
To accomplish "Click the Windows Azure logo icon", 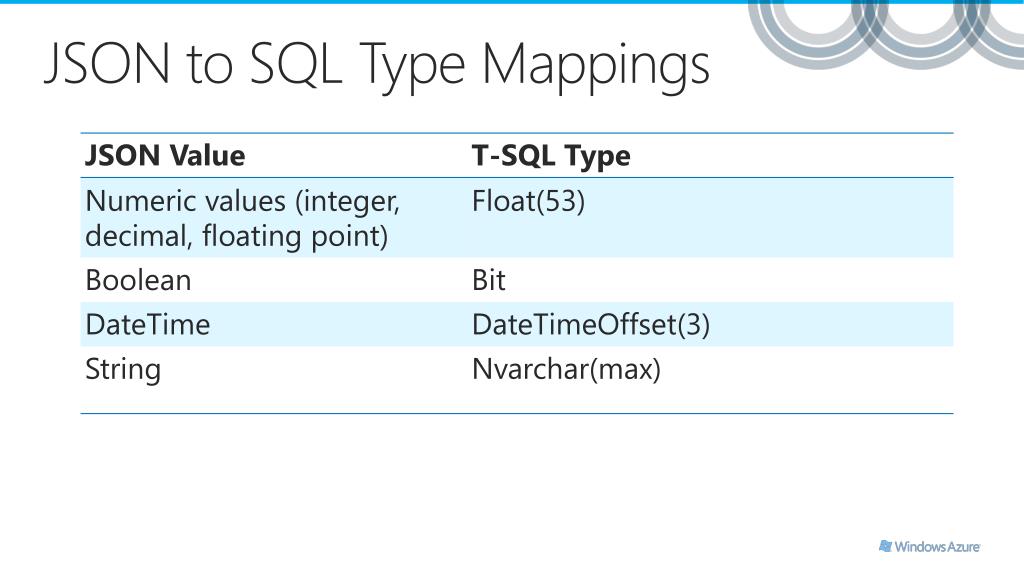I will (885, 546).
